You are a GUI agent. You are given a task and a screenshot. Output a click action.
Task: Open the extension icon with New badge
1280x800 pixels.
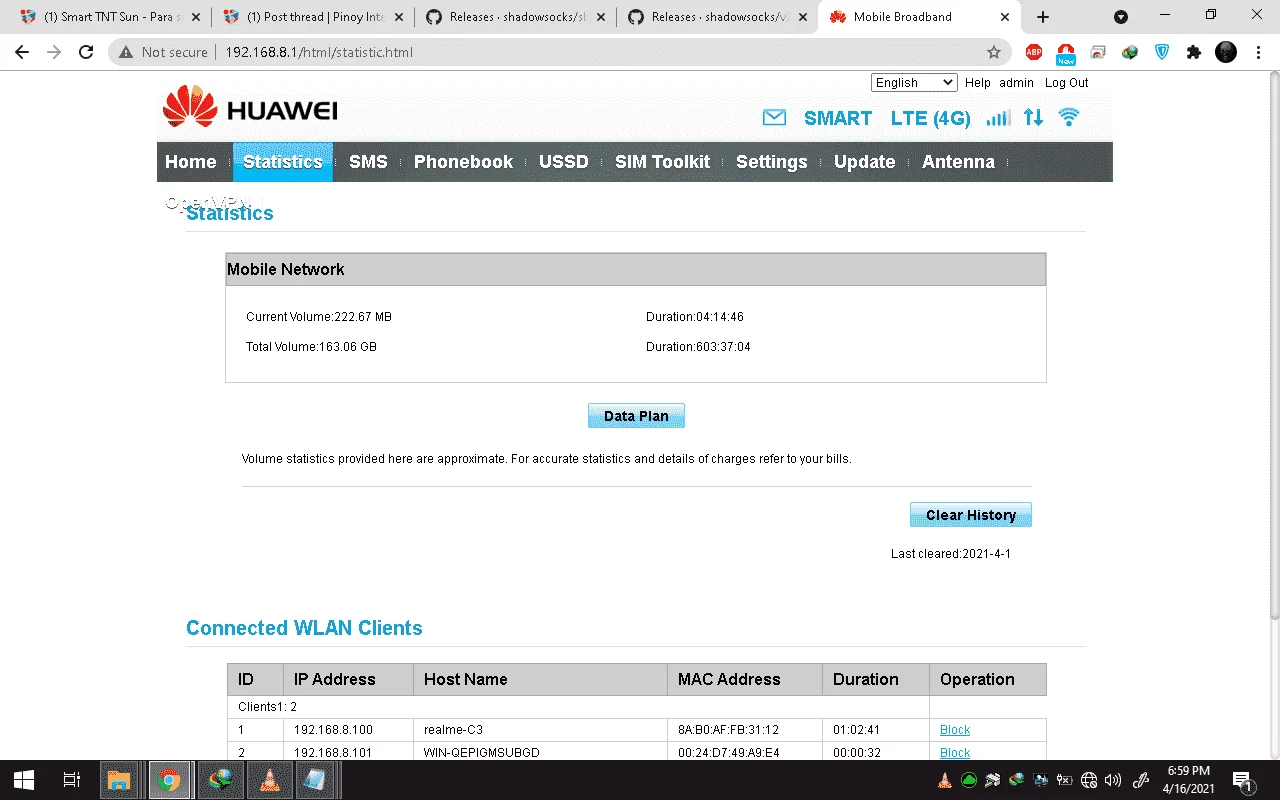click(1066, 53)
